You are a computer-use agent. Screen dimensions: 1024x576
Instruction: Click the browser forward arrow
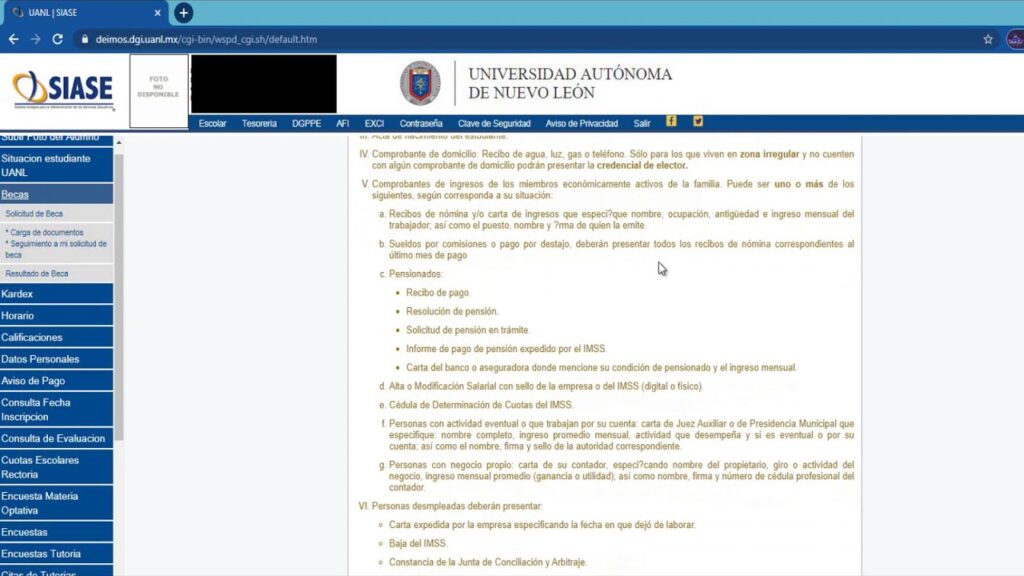[x=35, y=39]
